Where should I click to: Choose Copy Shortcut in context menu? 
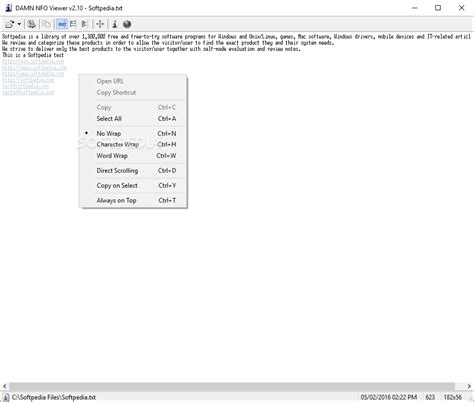(133, 92)
